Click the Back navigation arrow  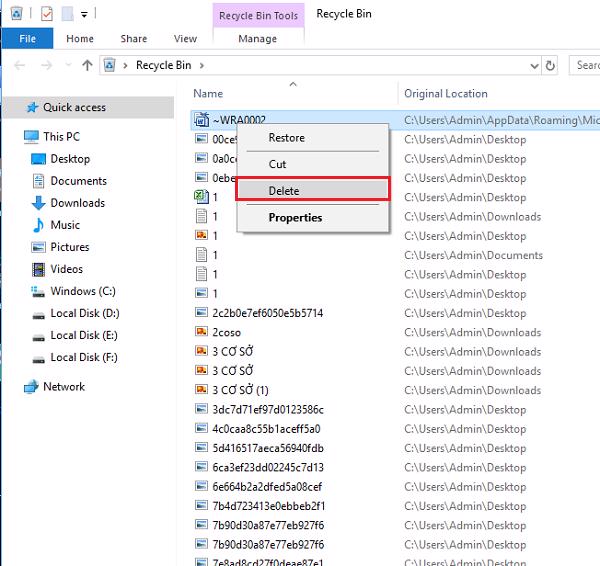[20, 65]
